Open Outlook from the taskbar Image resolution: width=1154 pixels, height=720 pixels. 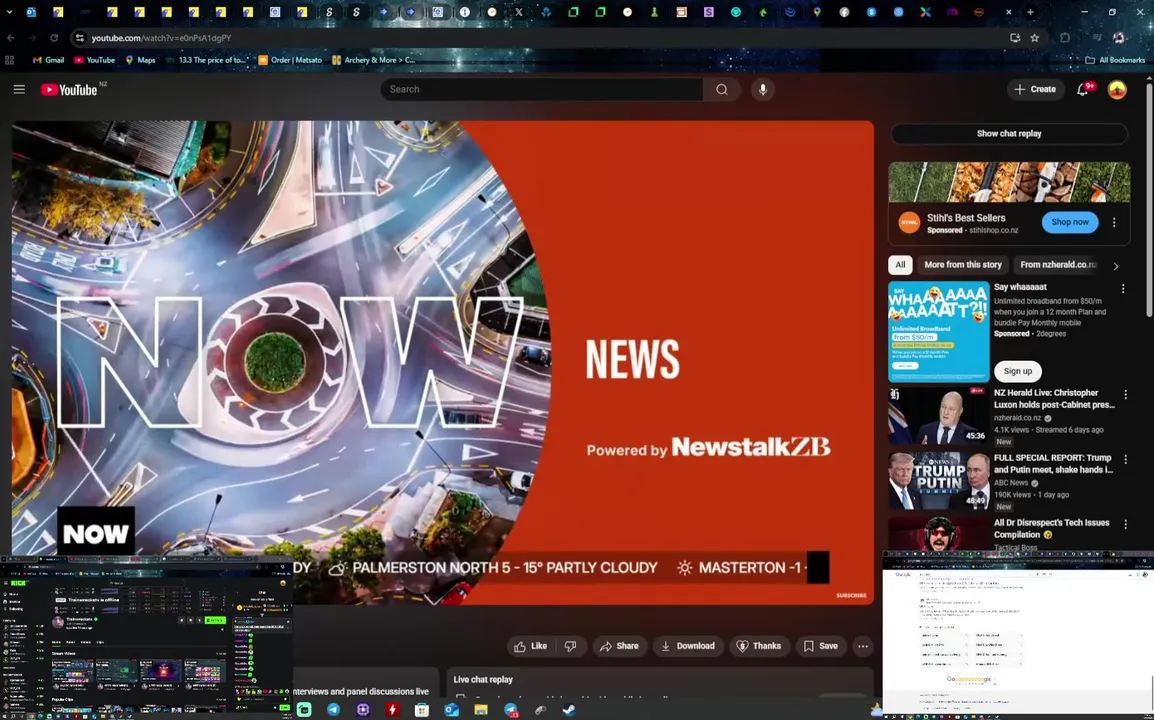451,710
